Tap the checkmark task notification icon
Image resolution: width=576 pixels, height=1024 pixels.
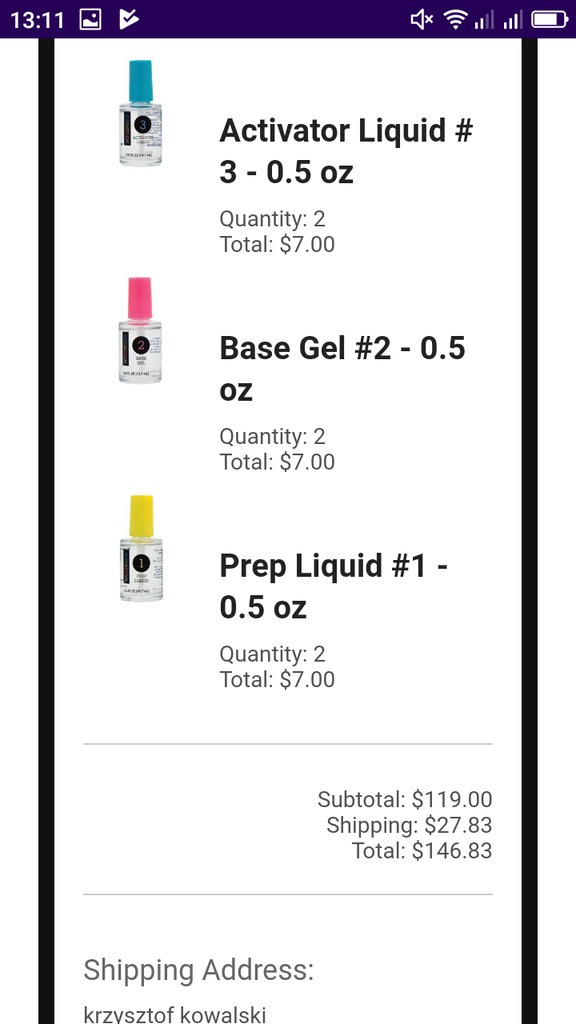point(129,20)
